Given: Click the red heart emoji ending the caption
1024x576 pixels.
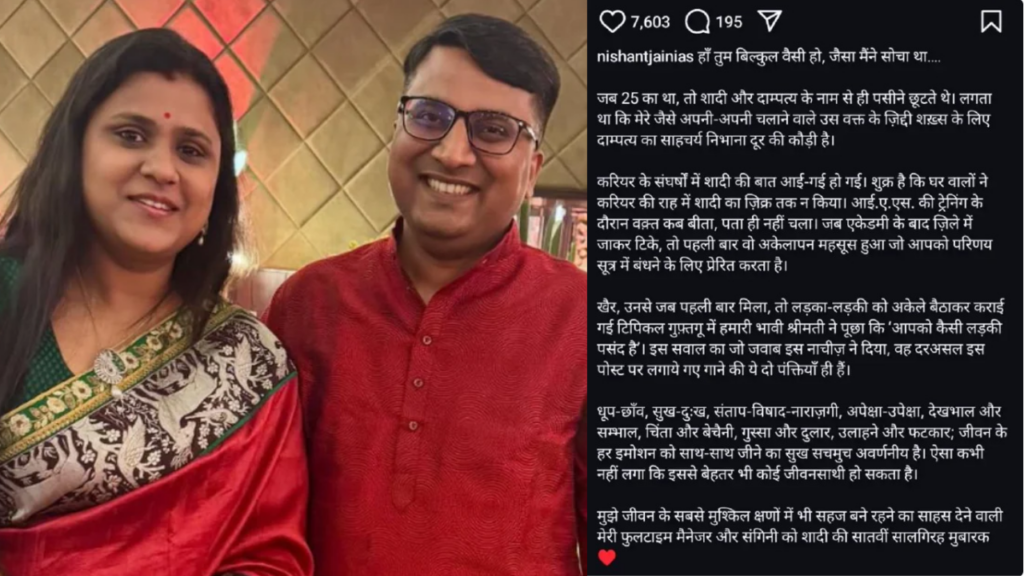Looking at the screenshot, I should (607, 557).
